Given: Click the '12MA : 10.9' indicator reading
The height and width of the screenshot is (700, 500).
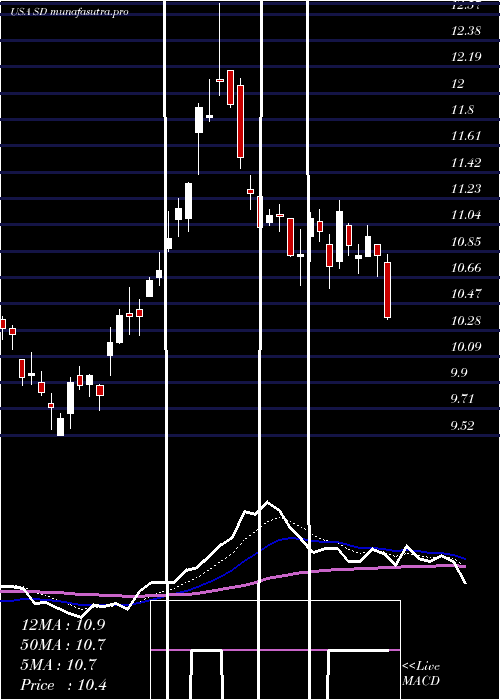Looking at the screenshot, I should coord(63,625).
